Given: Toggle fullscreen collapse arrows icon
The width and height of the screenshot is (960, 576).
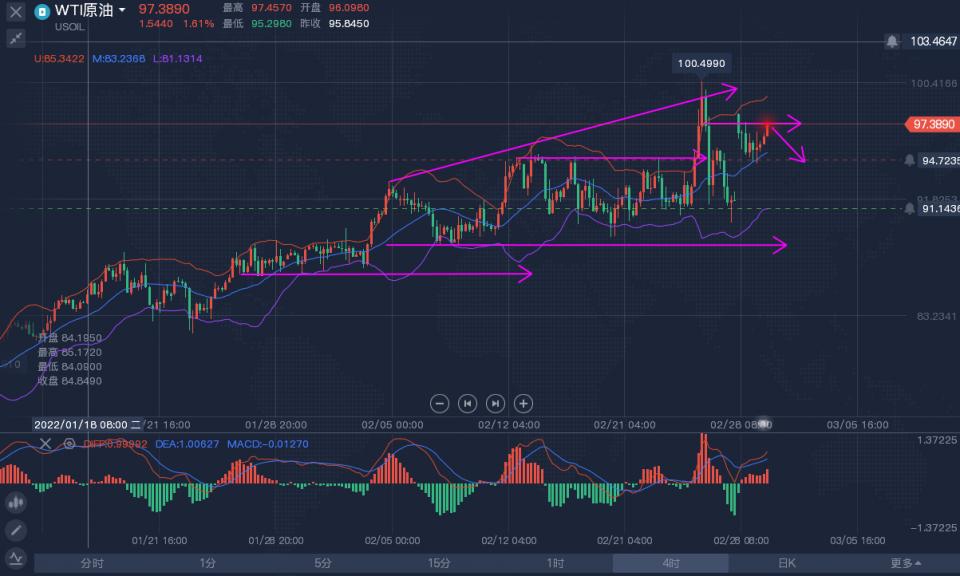Looking at the screenshot, I should point(15,38).
